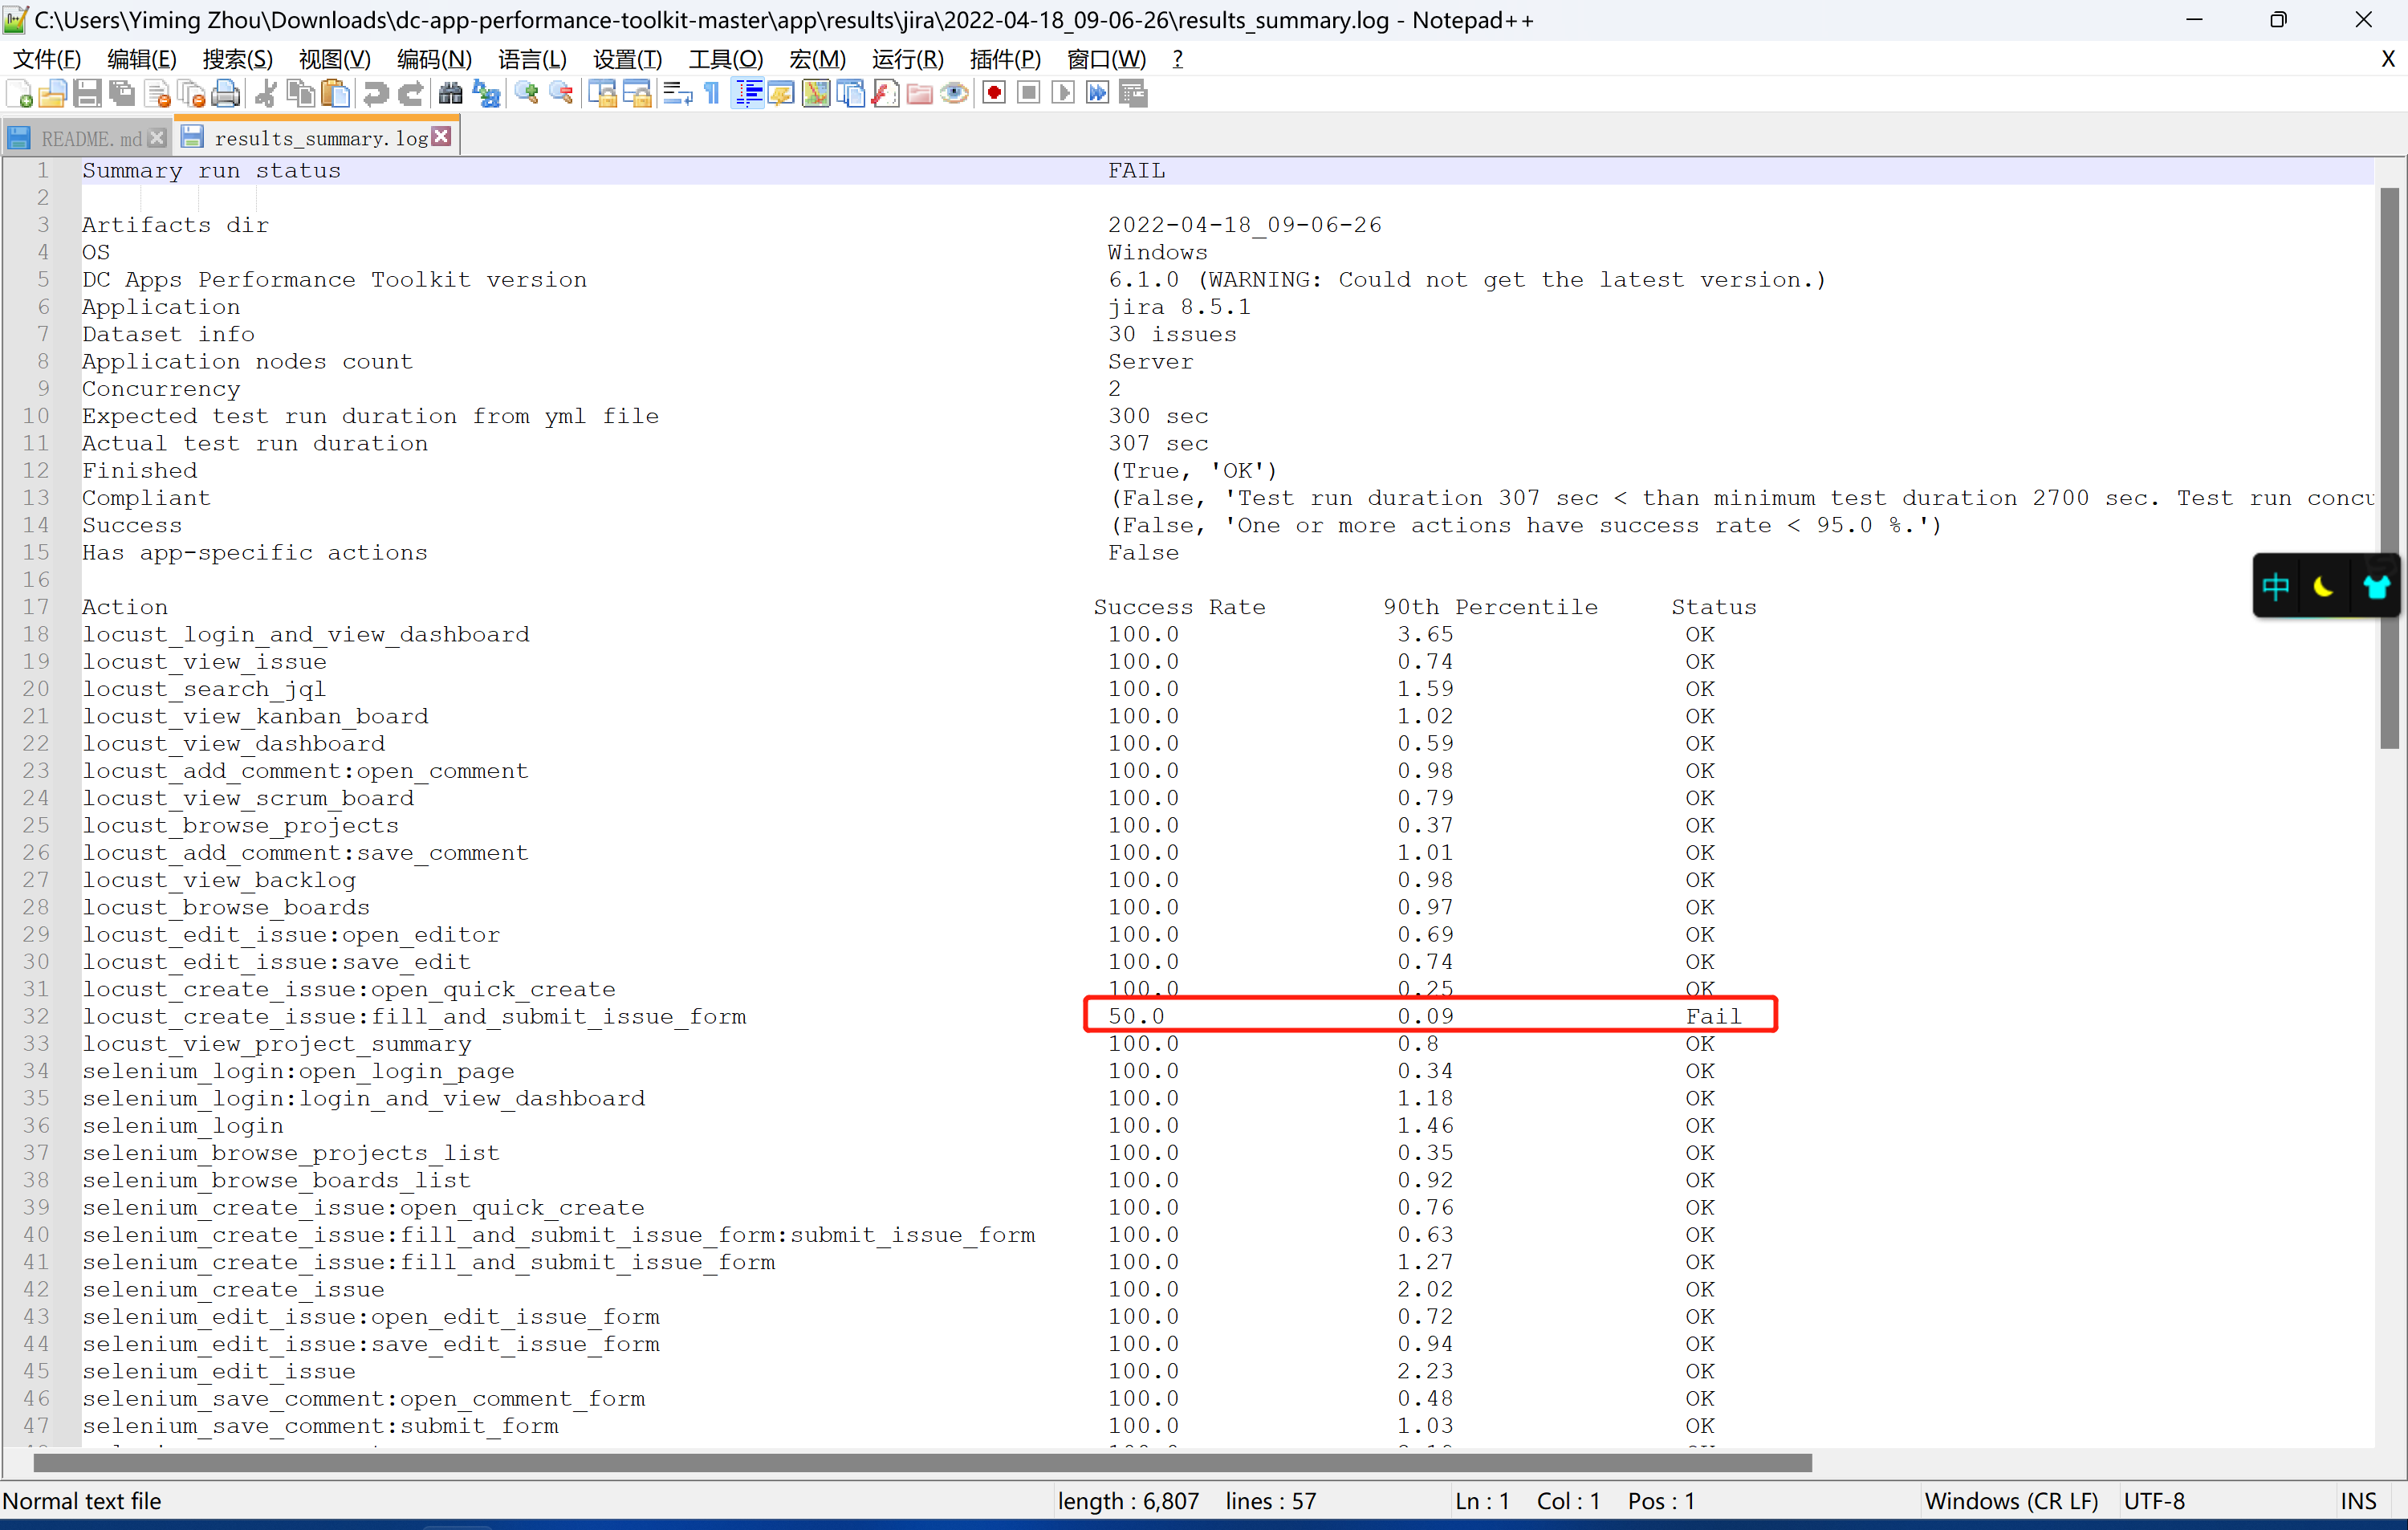Toggle show all characters pilcrow button
The image size is (2408, 1530).
pyautogui.click(x=712, y=94)
